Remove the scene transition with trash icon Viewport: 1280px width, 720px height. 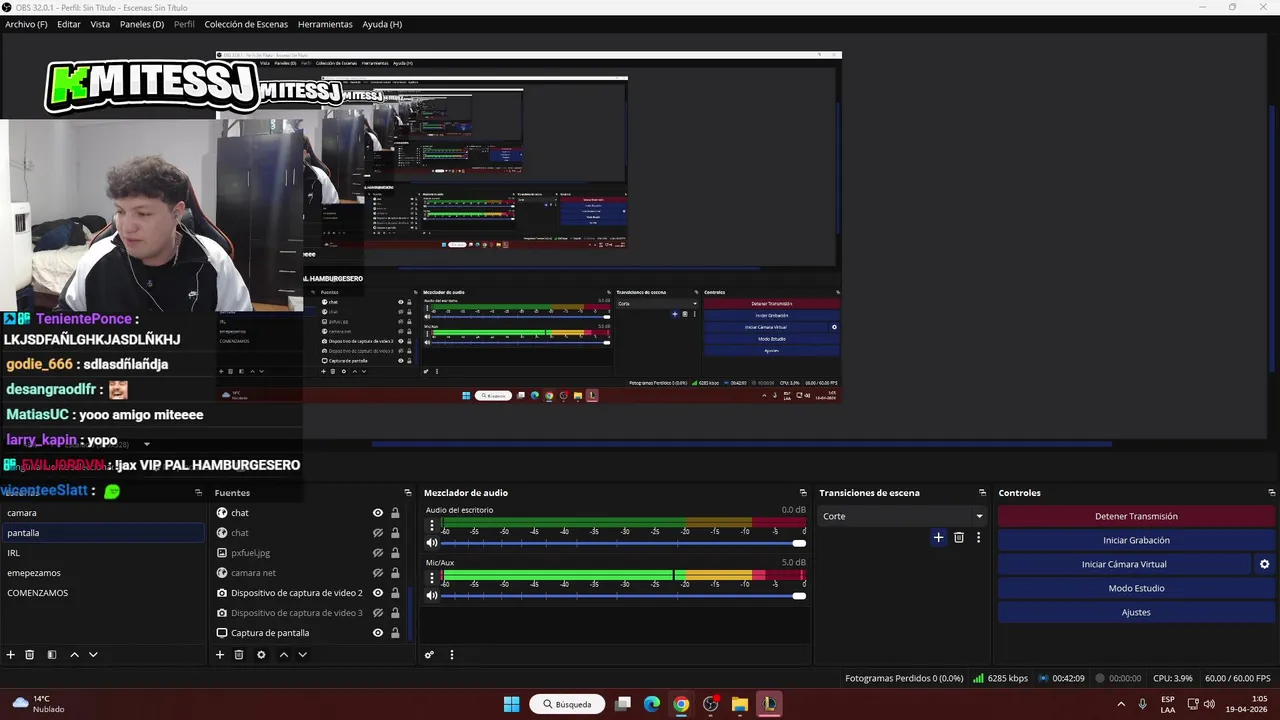coord(958,537)
